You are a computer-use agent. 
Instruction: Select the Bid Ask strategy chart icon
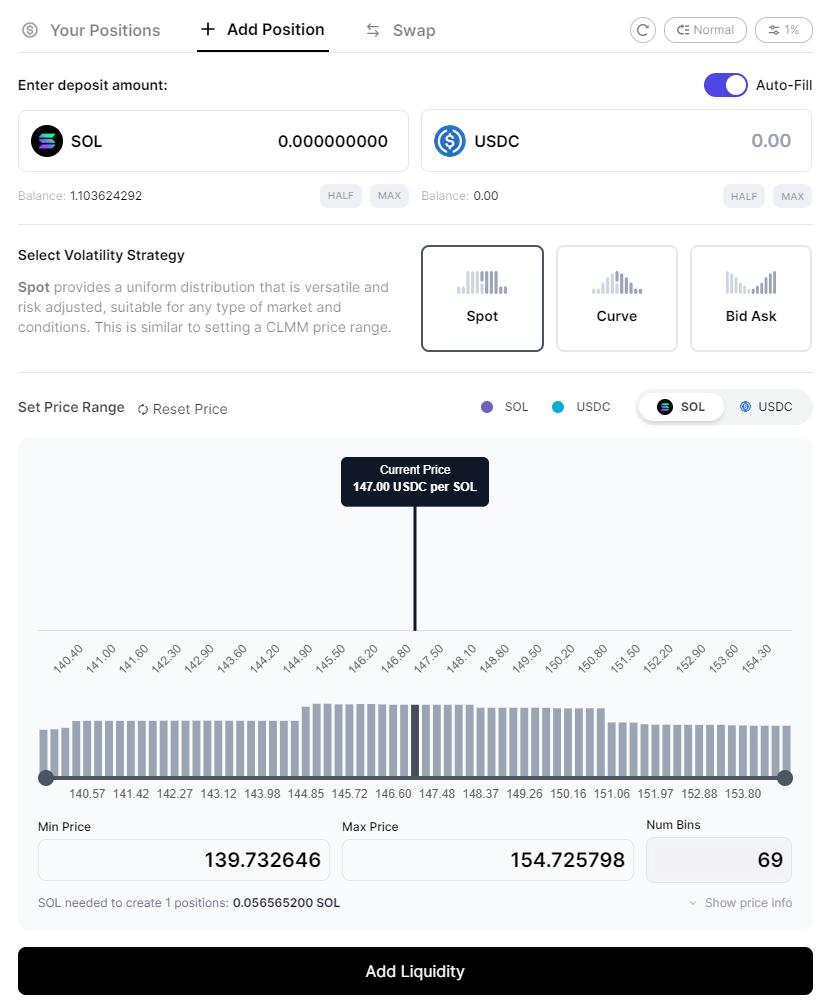click(x=751, y=283)
